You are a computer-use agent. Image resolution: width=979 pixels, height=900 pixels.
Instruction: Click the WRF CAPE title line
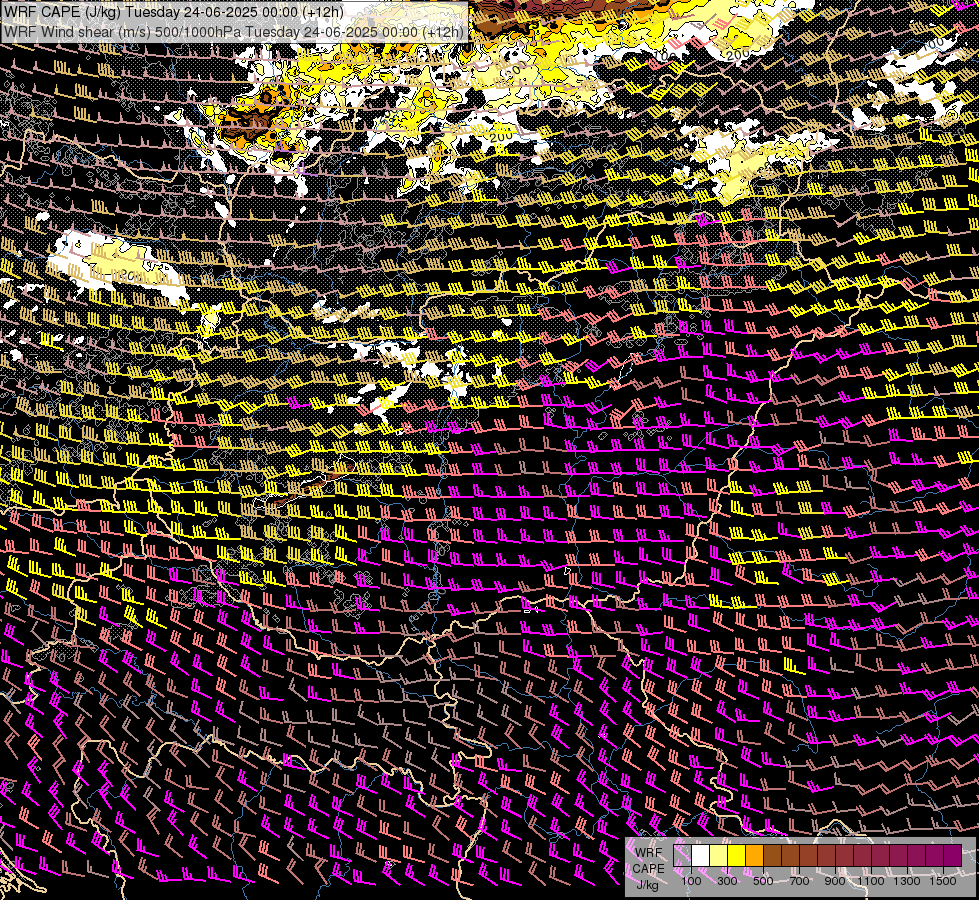pos(174,11)
